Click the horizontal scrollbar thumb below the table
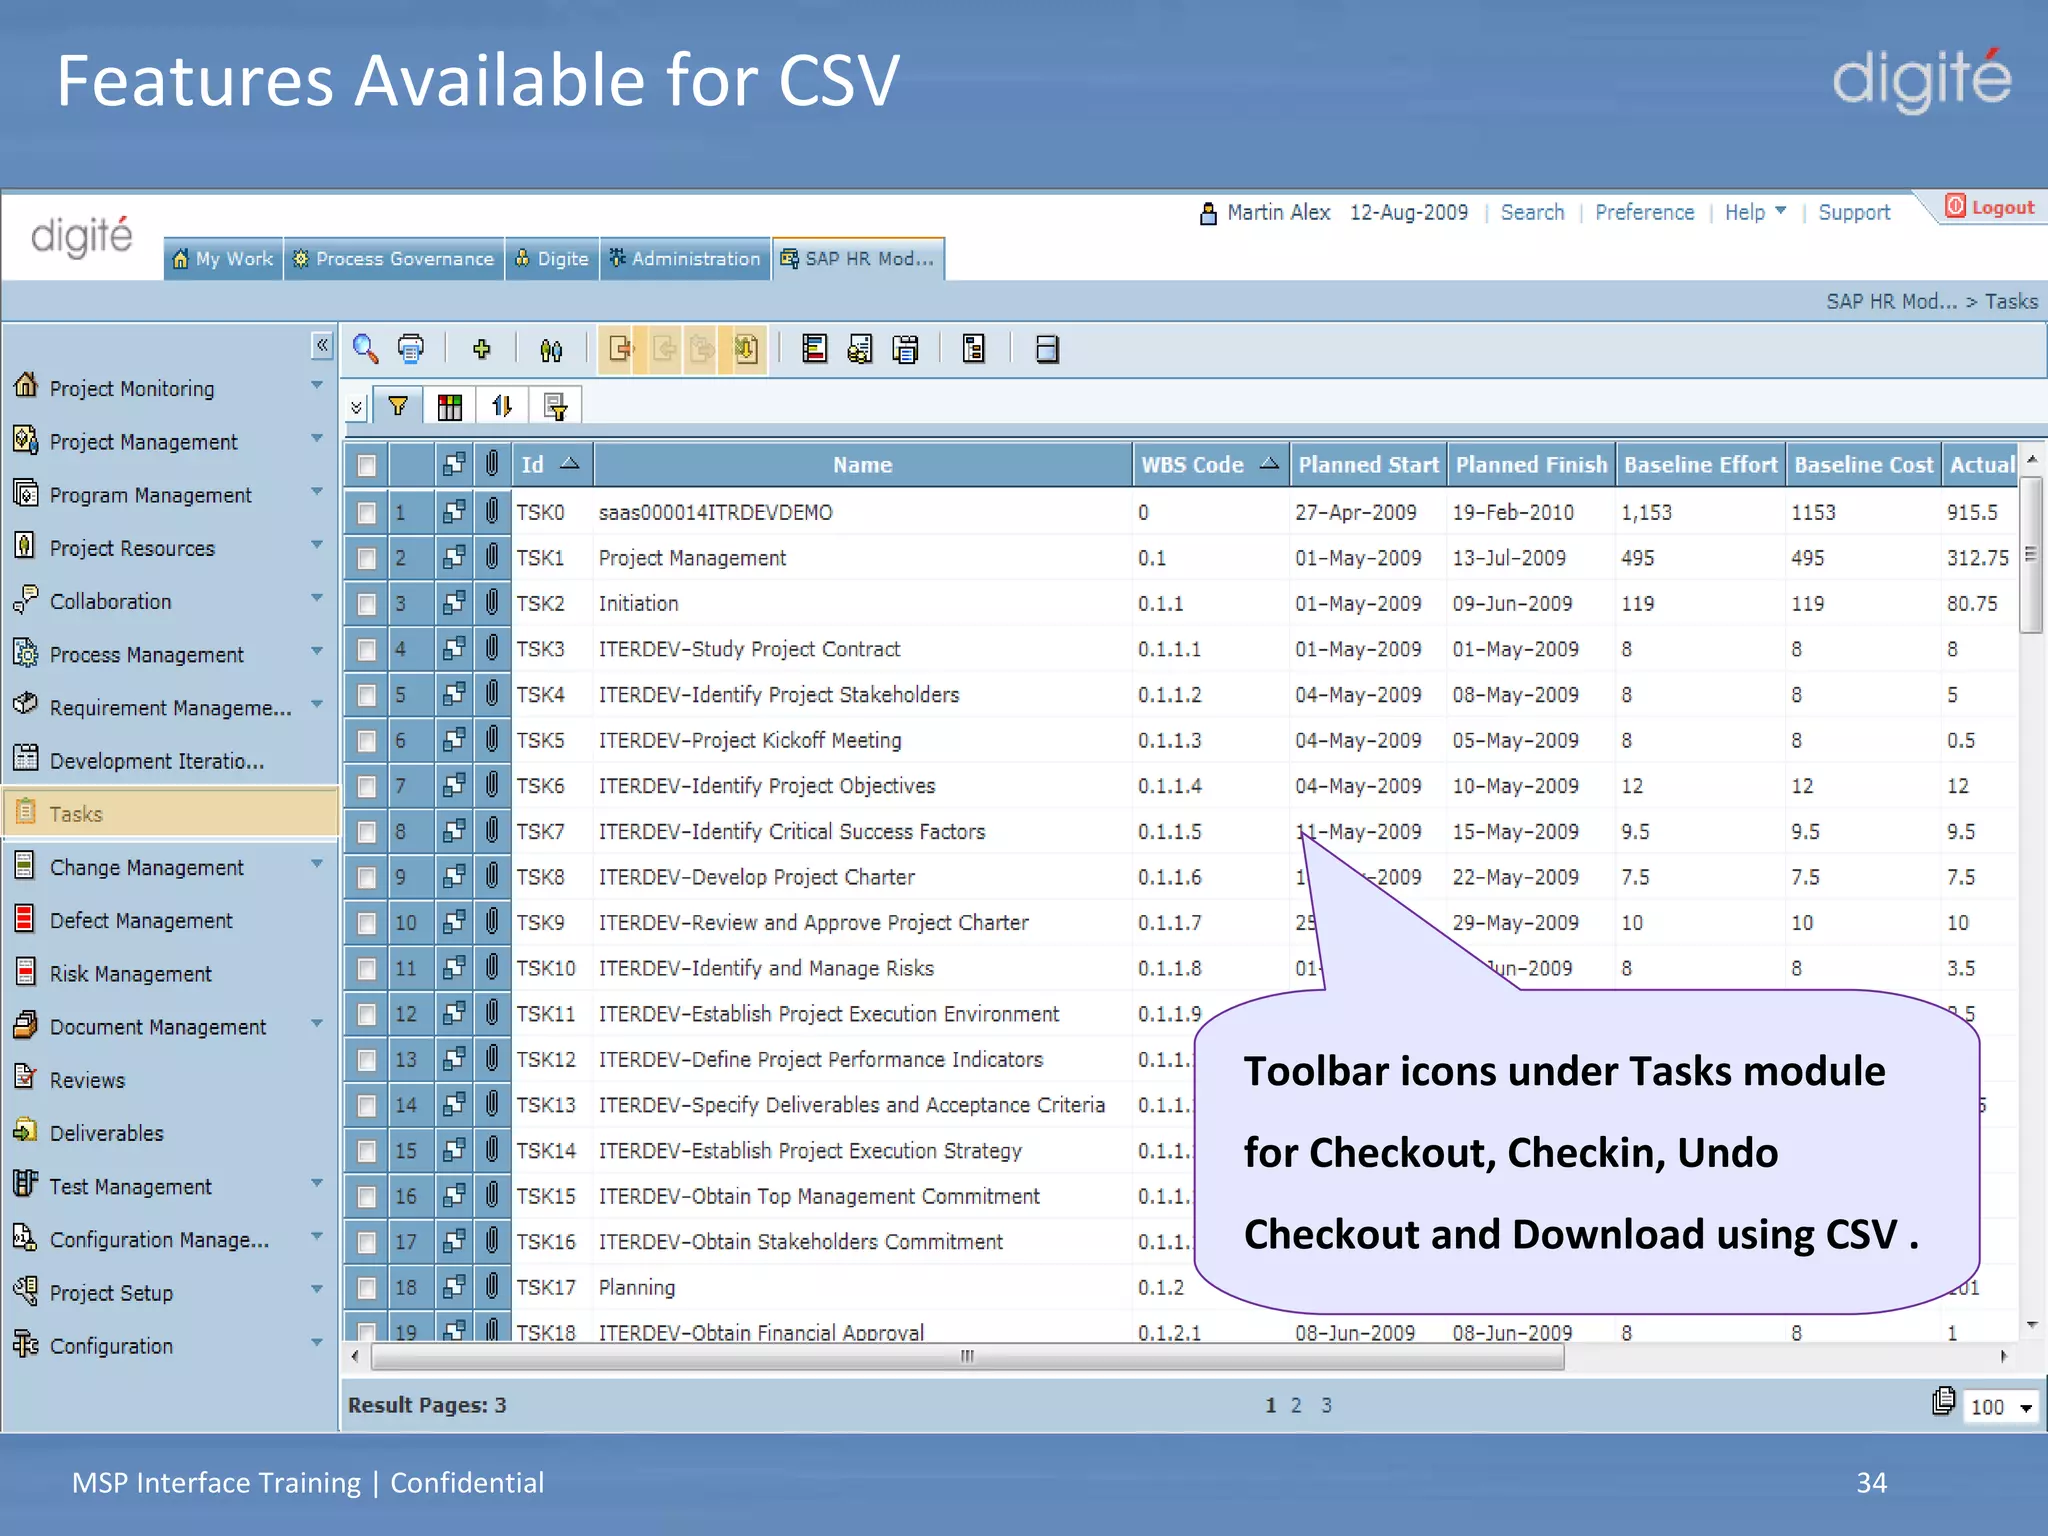 967,1357
